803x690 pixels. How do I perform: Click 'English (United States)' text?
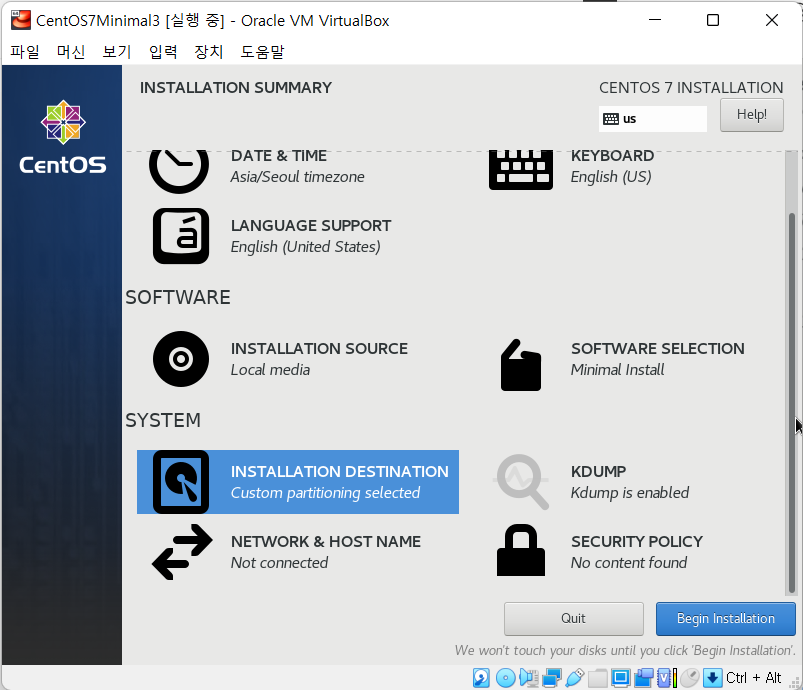click(x=306, y=247)
